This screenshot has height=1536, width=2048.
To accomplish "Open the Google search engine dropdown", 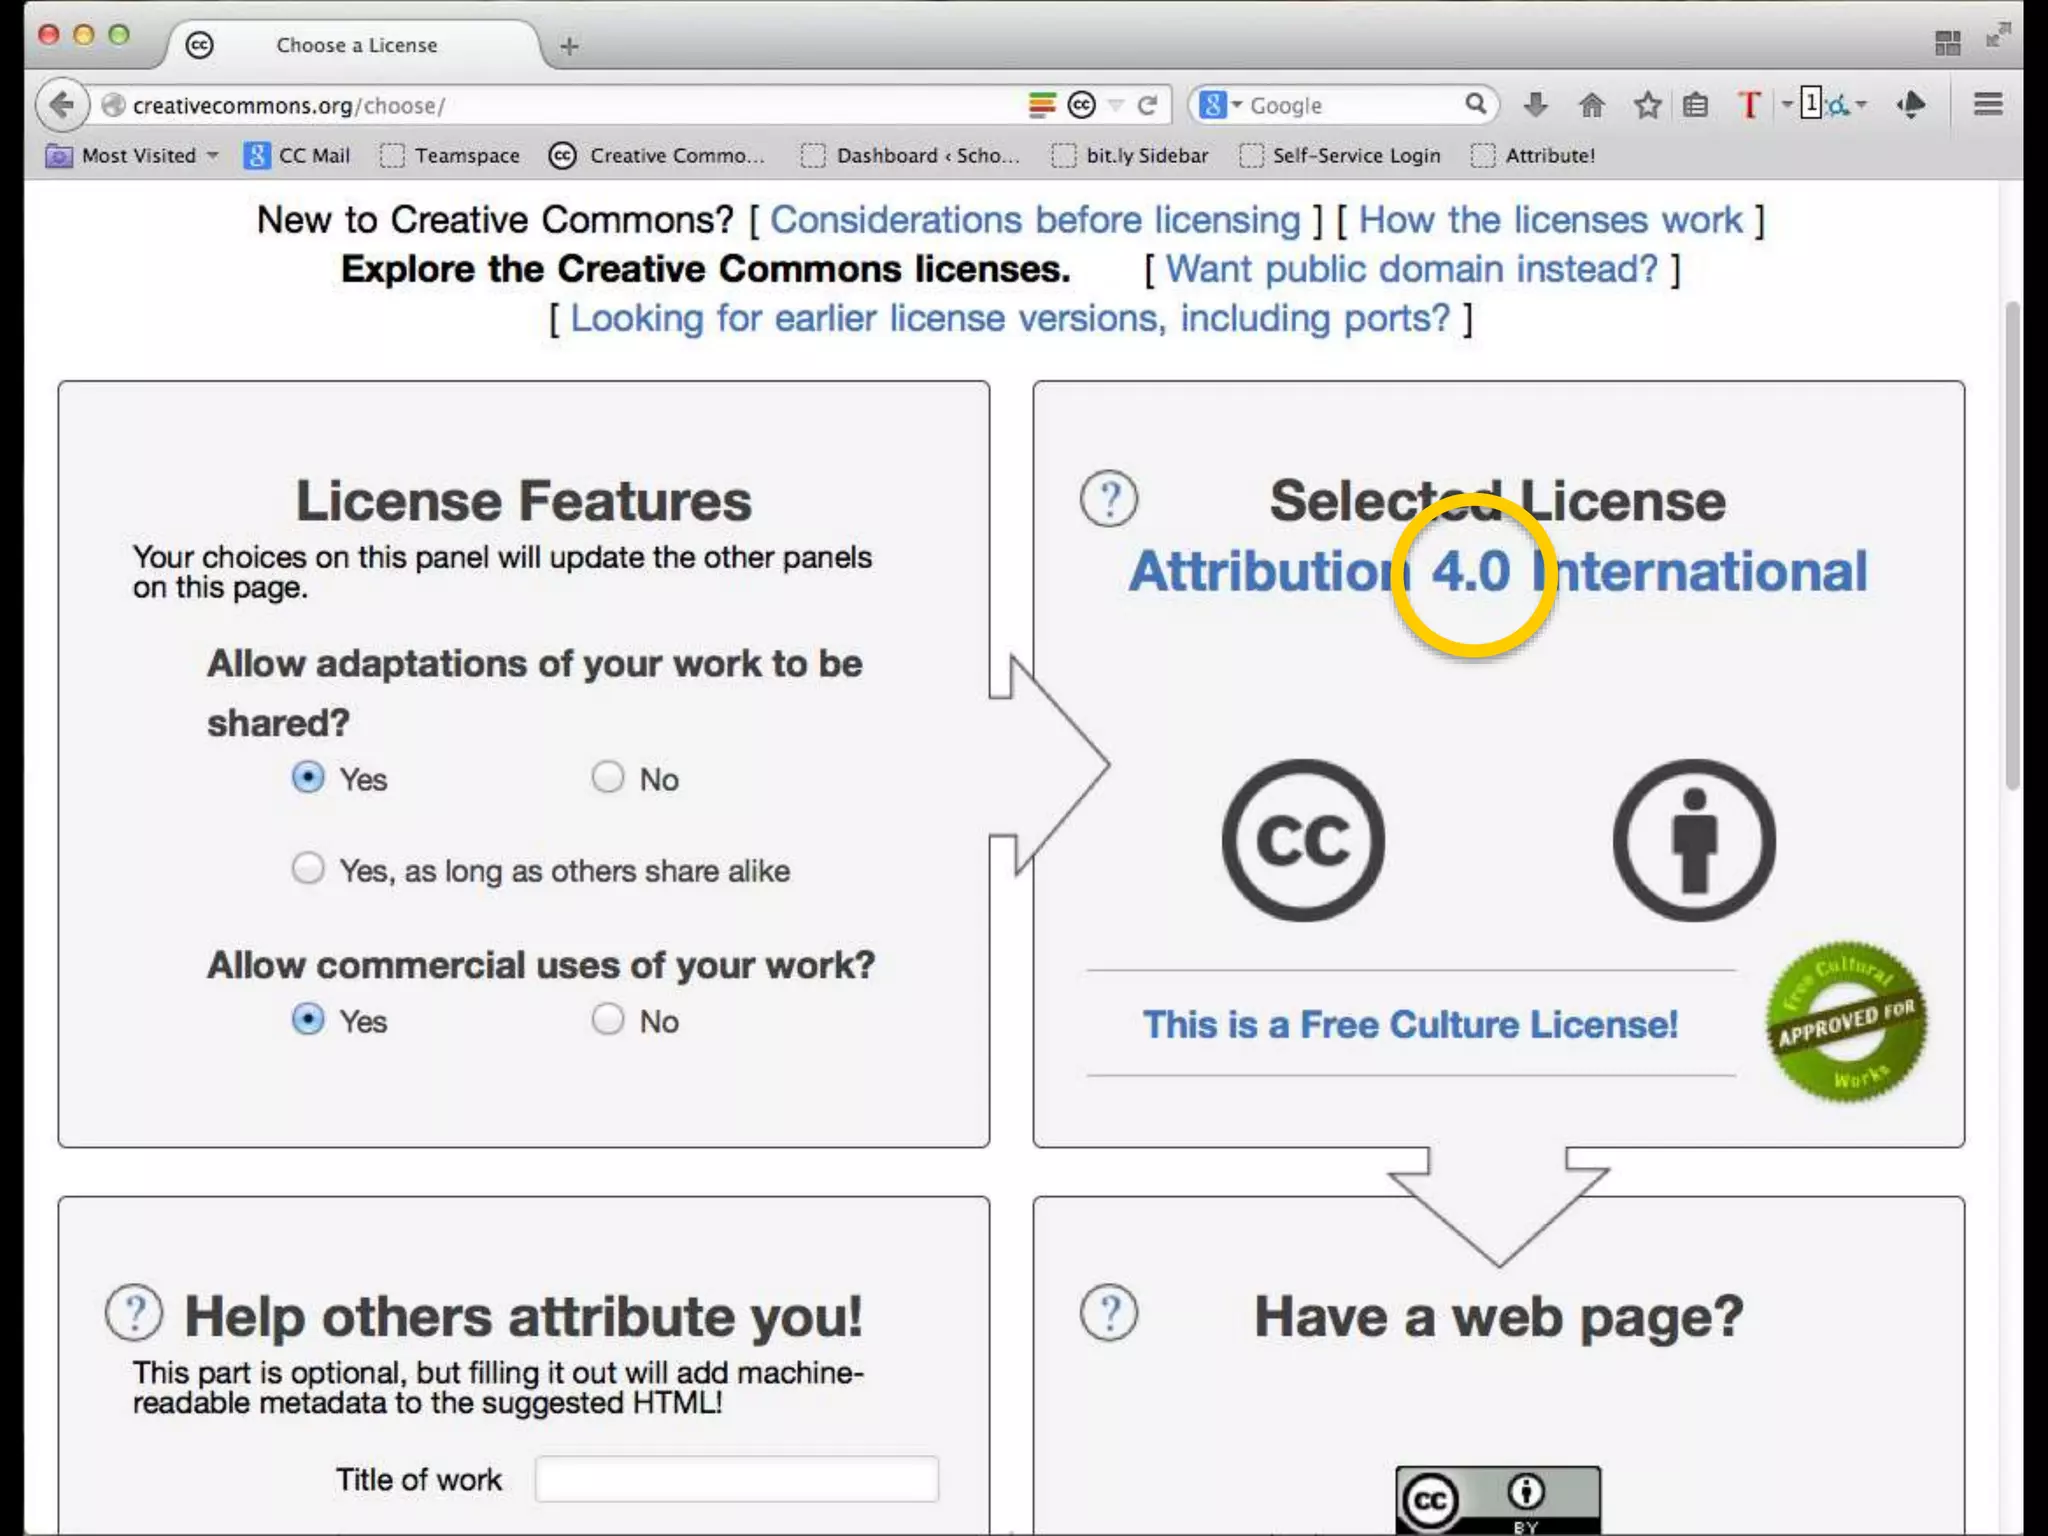I will pyautogui.click(x=1221, y=105).
